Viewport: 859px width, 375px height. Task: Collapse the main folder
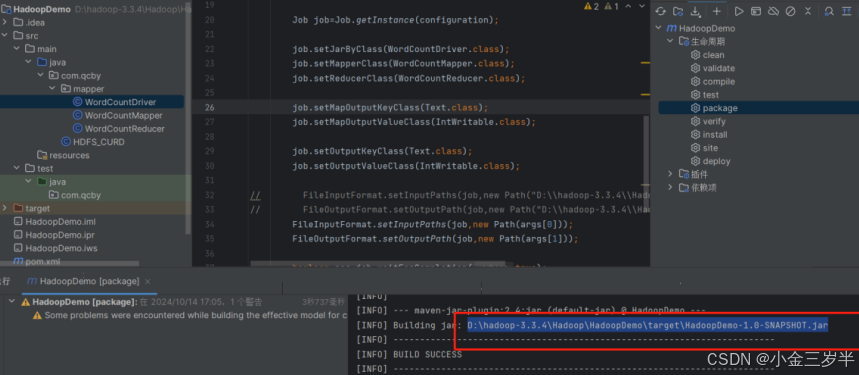point(16,49)
